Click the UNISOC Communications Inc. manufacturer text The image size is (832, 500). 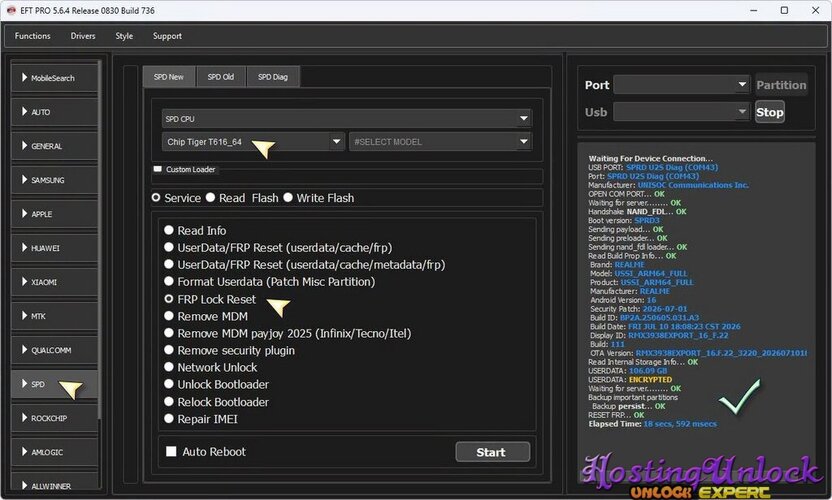pyautogui.click(x=693, y=185)
